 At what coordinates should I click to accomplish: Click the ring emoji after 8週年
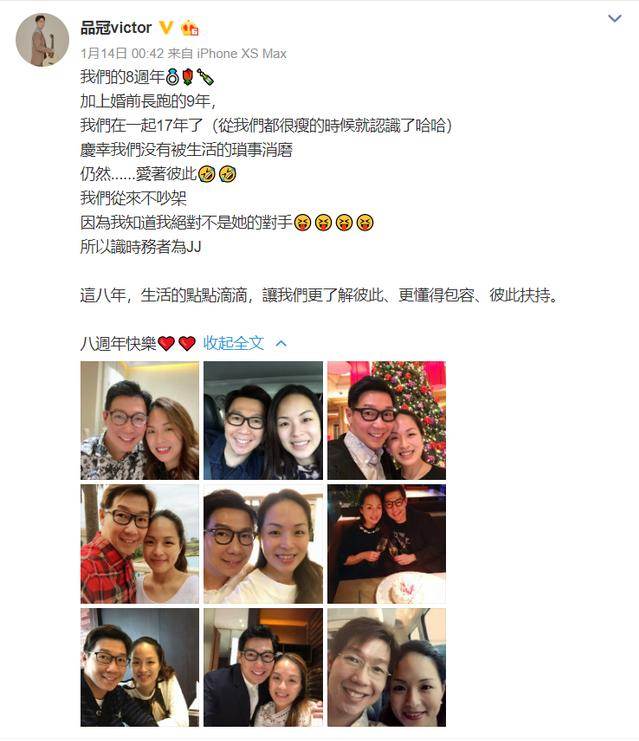coord(172,77)
